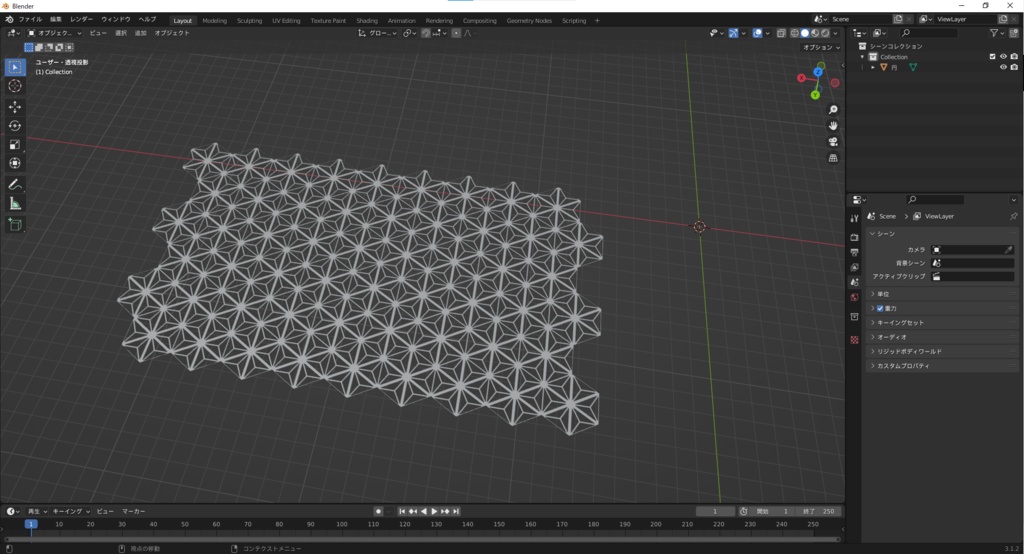Click the new scene copy icon
Image resolution: width=1024 pixels, height=554 pixels.
coord(898,19)
